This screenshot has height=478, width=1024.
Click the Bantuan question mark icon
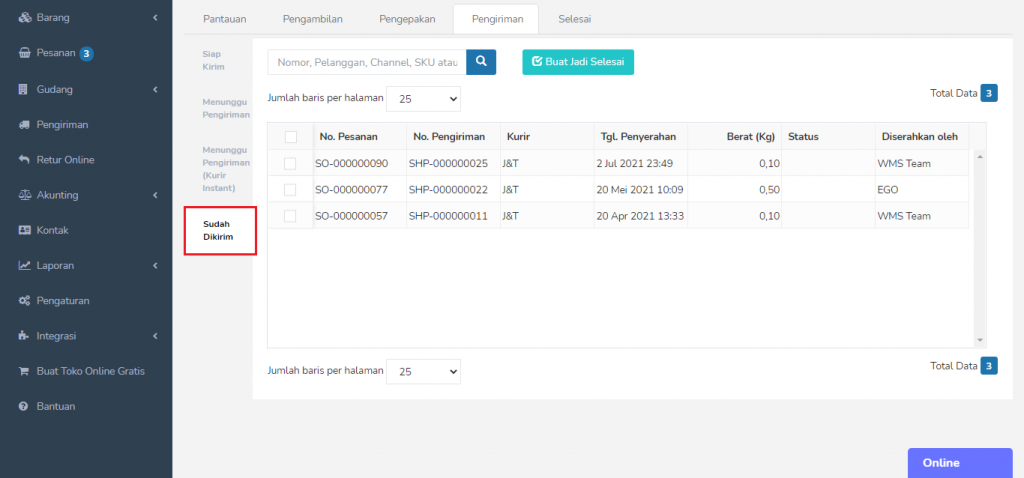(x=24, y=406)
